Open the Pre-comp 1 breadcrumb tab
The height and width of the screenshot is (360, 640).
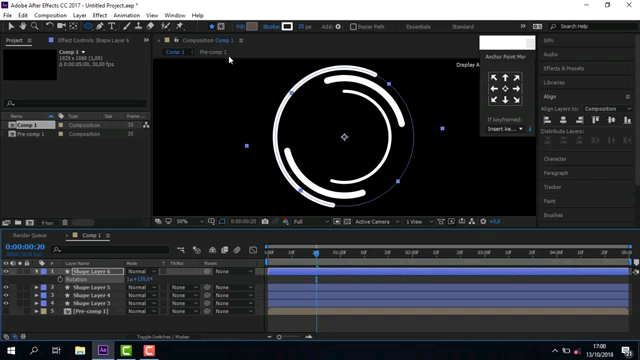213,52
